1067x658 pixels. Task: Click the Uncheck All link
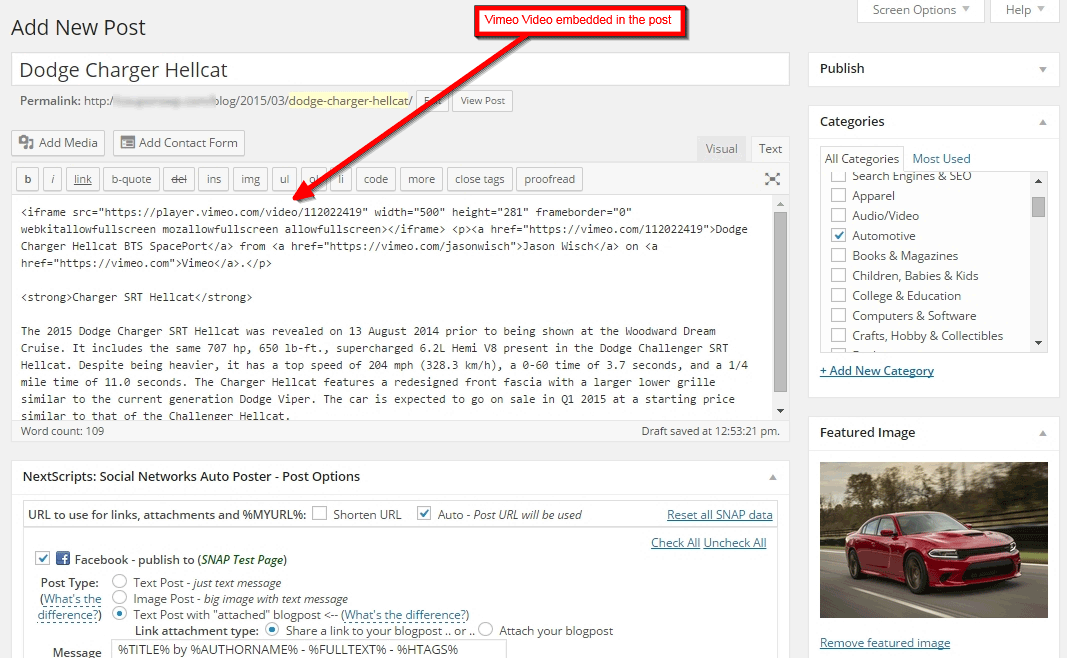[x=735, y=543]
